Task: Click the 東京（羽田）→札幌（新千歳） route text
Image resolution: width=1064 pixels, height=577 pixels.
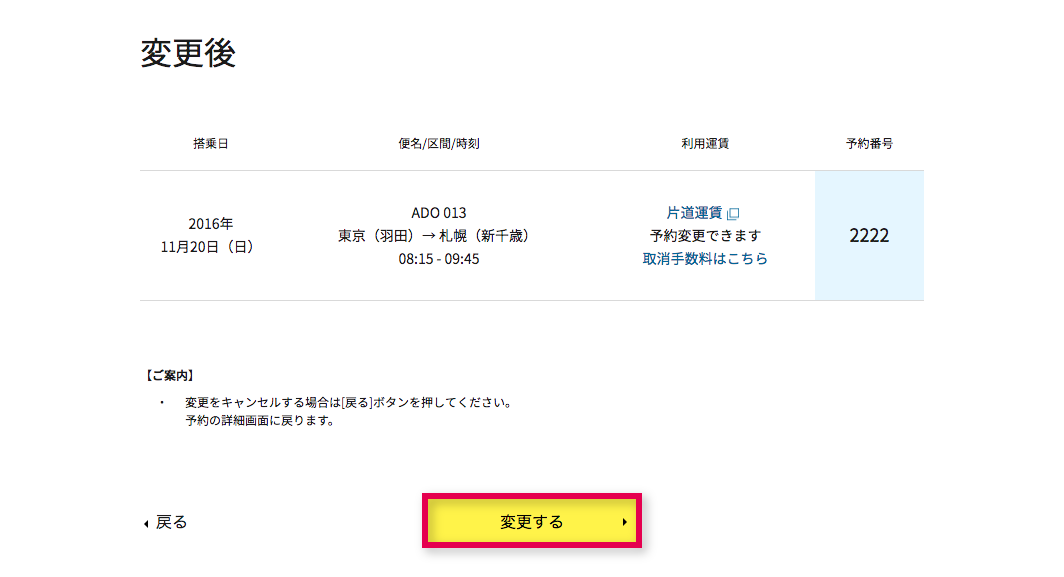Action: click(x=434, y=236)
